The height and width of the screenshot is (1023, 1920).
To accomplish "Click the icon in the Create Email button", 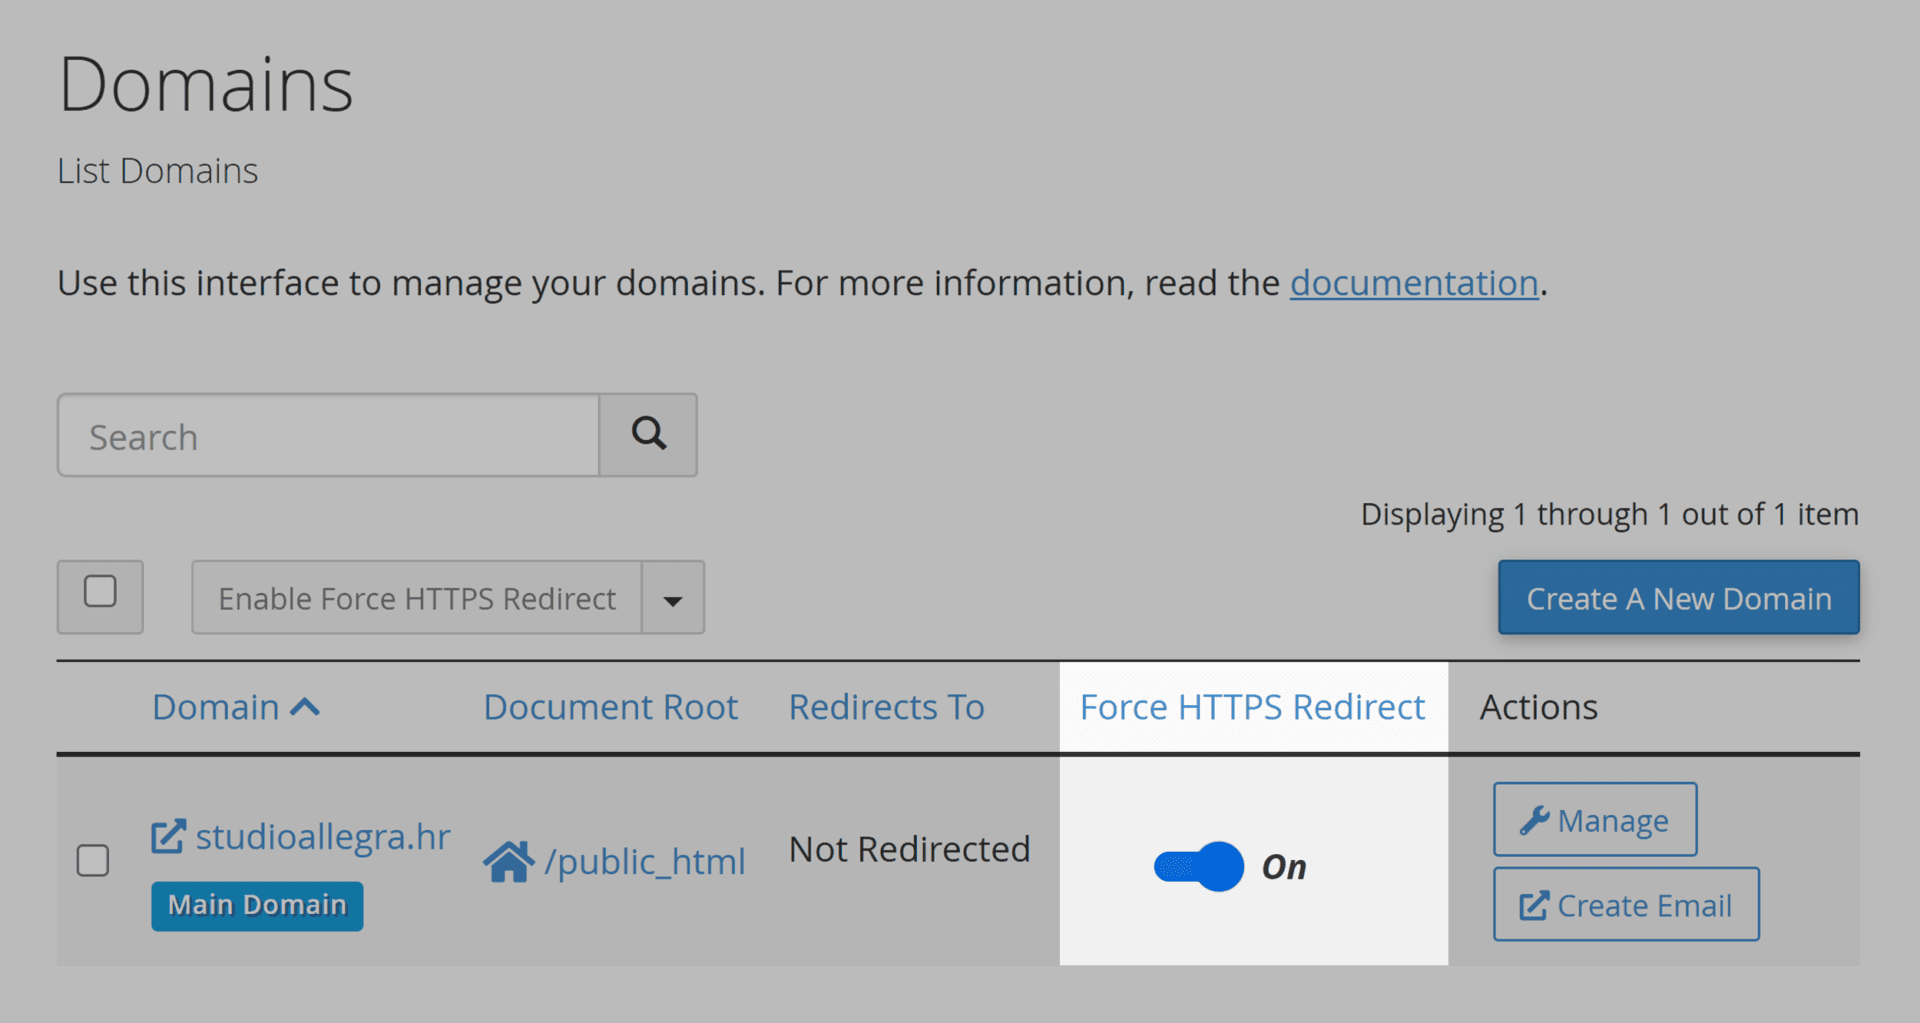I will (1534, 906).
